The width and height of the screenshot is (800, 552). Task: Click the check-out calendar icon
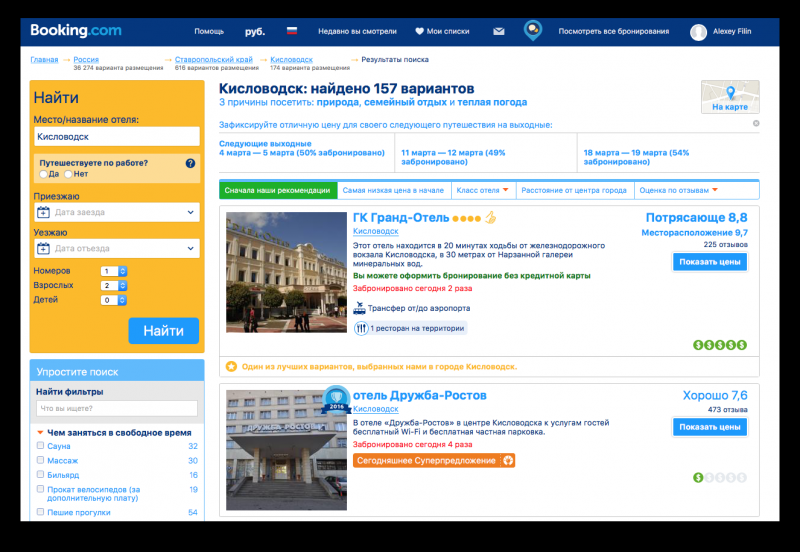click(x=43, y=248)
